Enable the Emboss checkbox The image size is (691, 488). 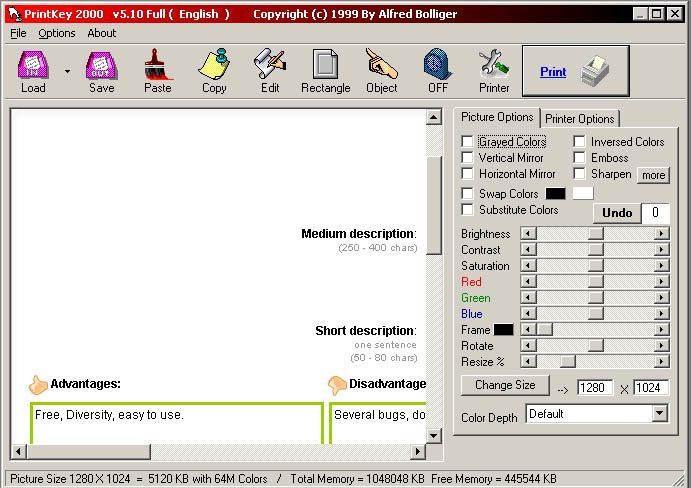(579, 158)
